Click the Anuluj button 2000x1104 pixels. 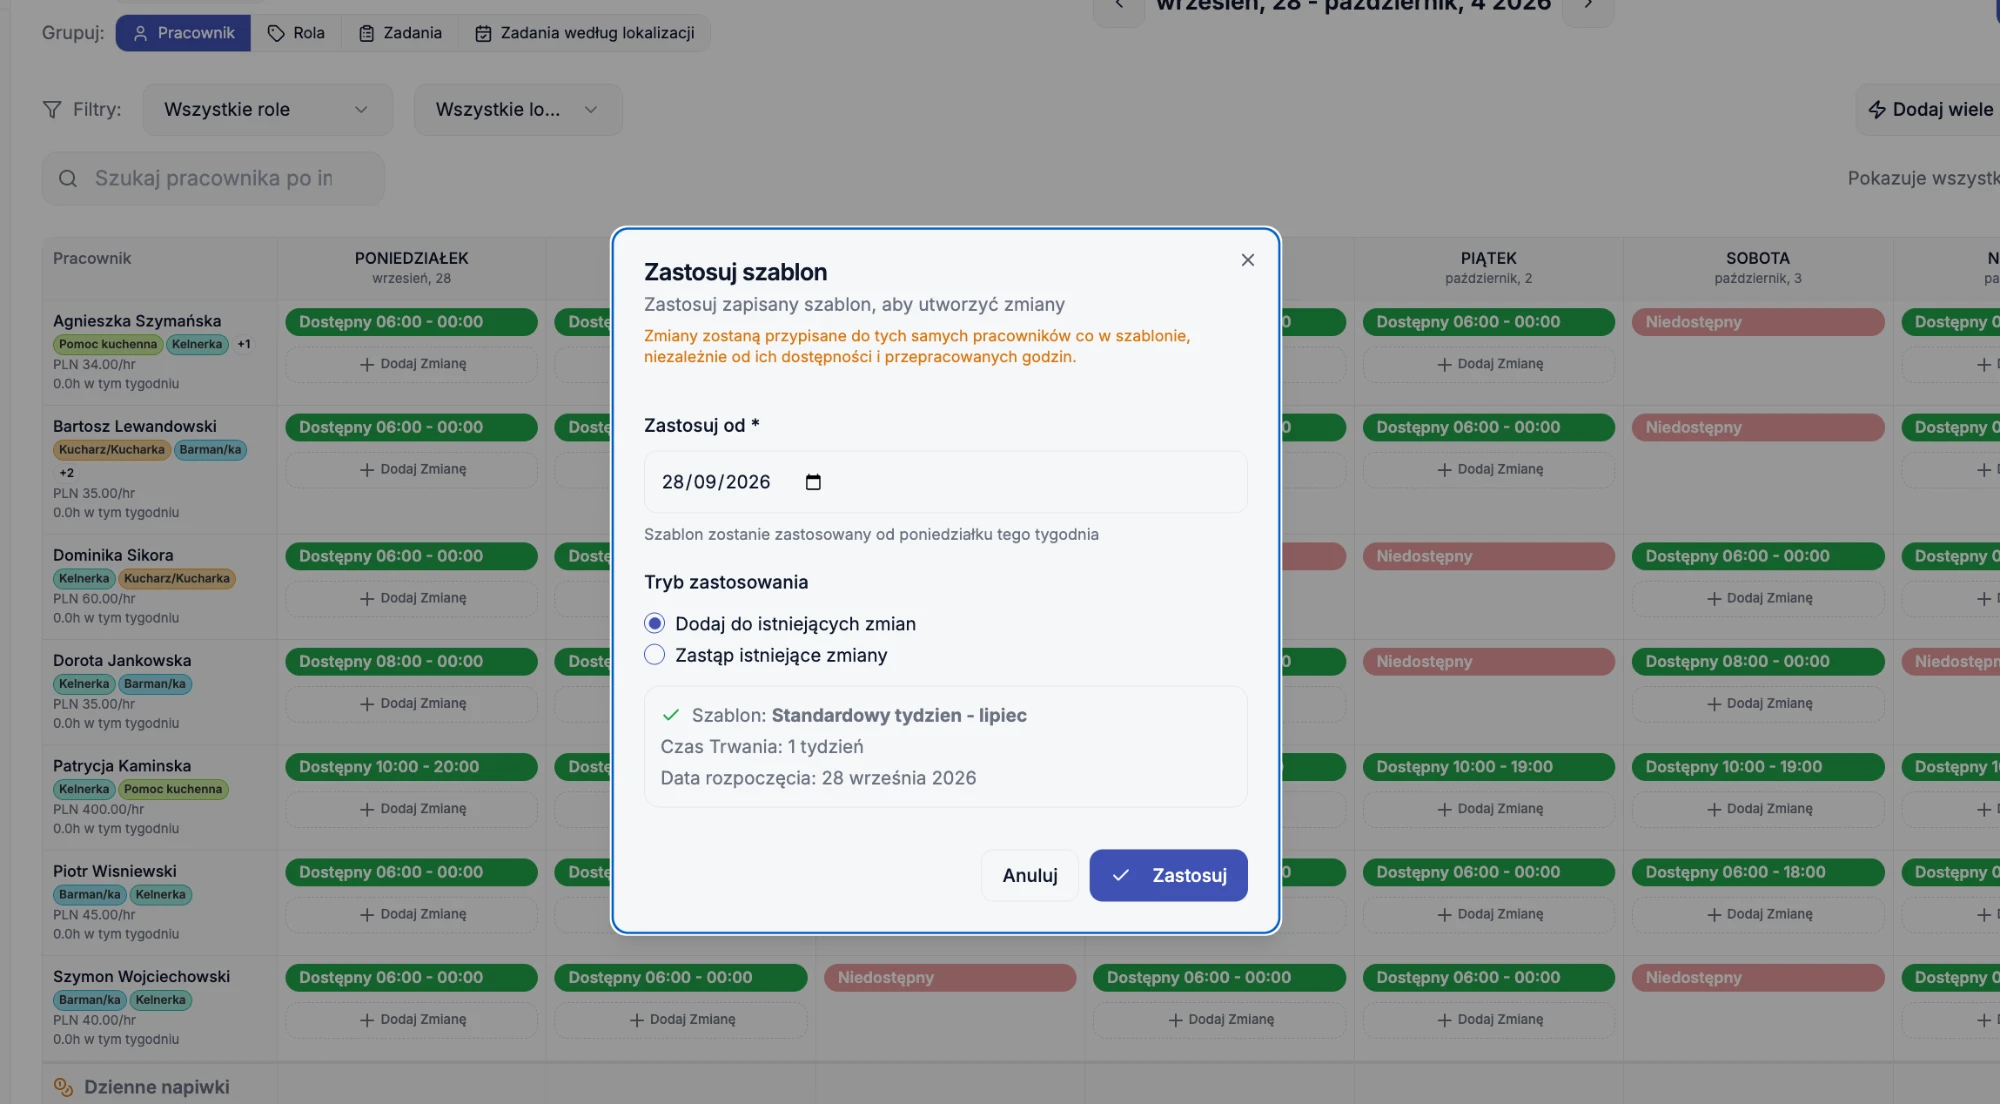[x=1030, y=875]
